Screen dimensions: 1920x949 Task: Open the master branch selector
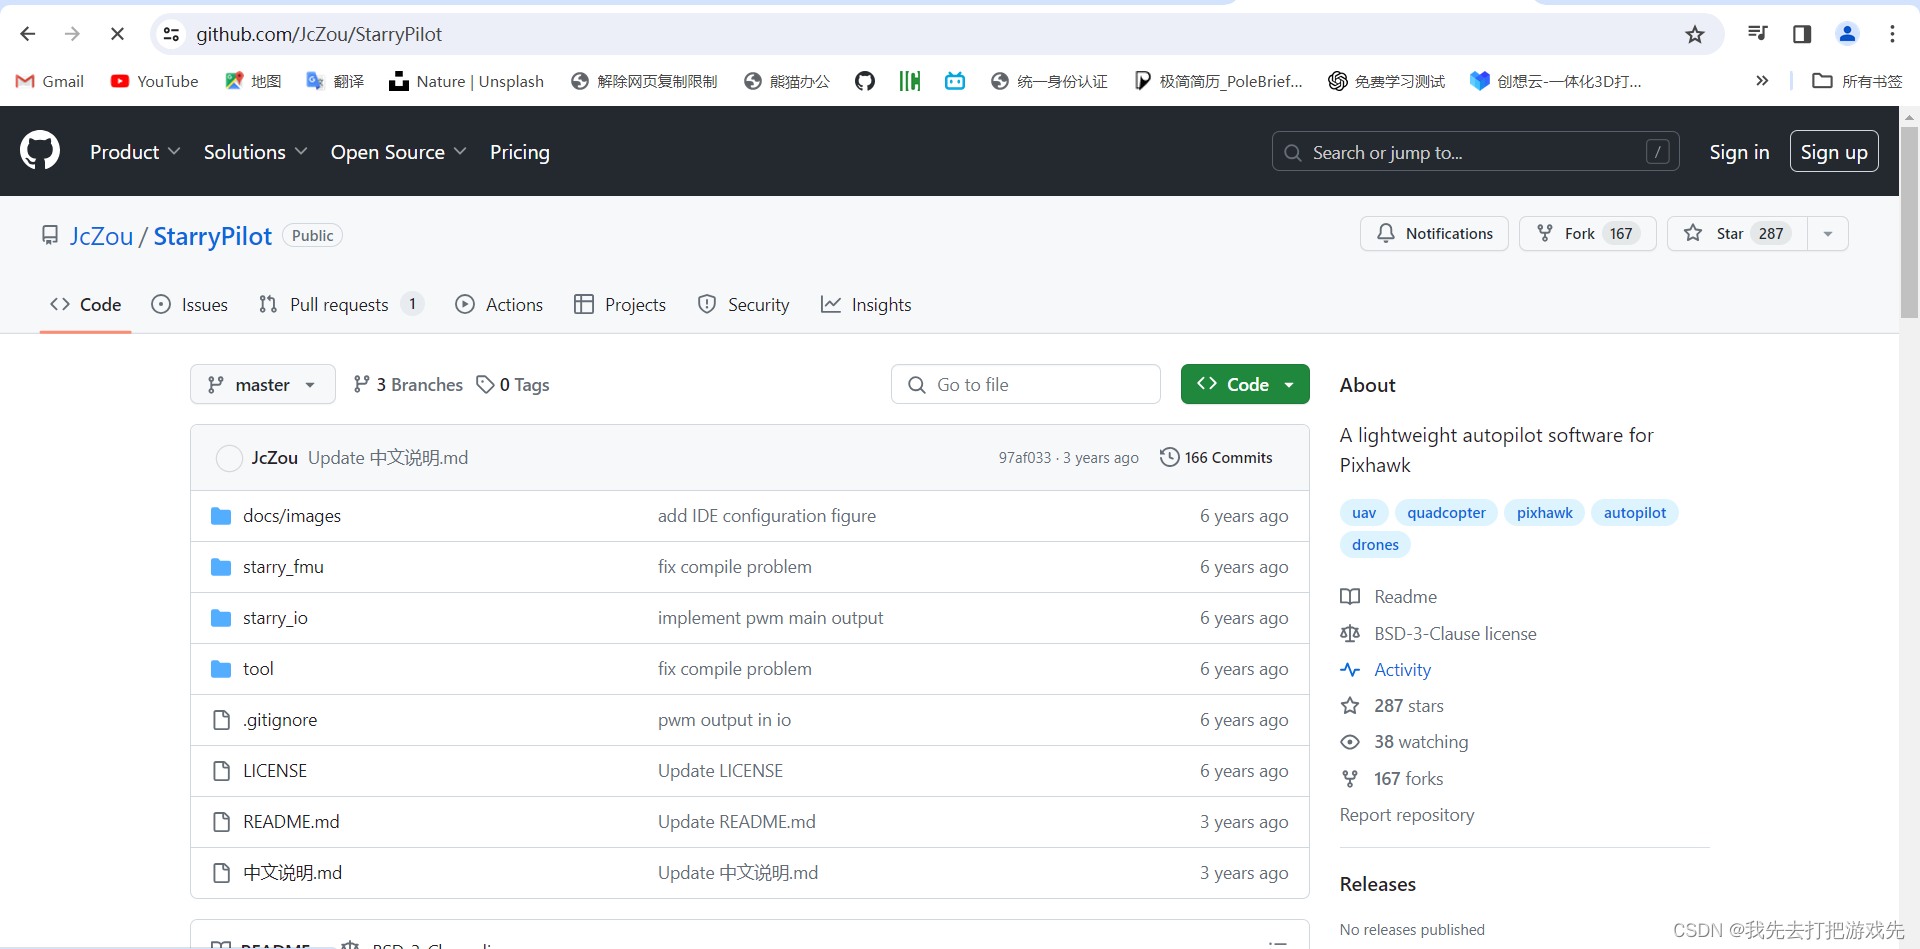262,384
